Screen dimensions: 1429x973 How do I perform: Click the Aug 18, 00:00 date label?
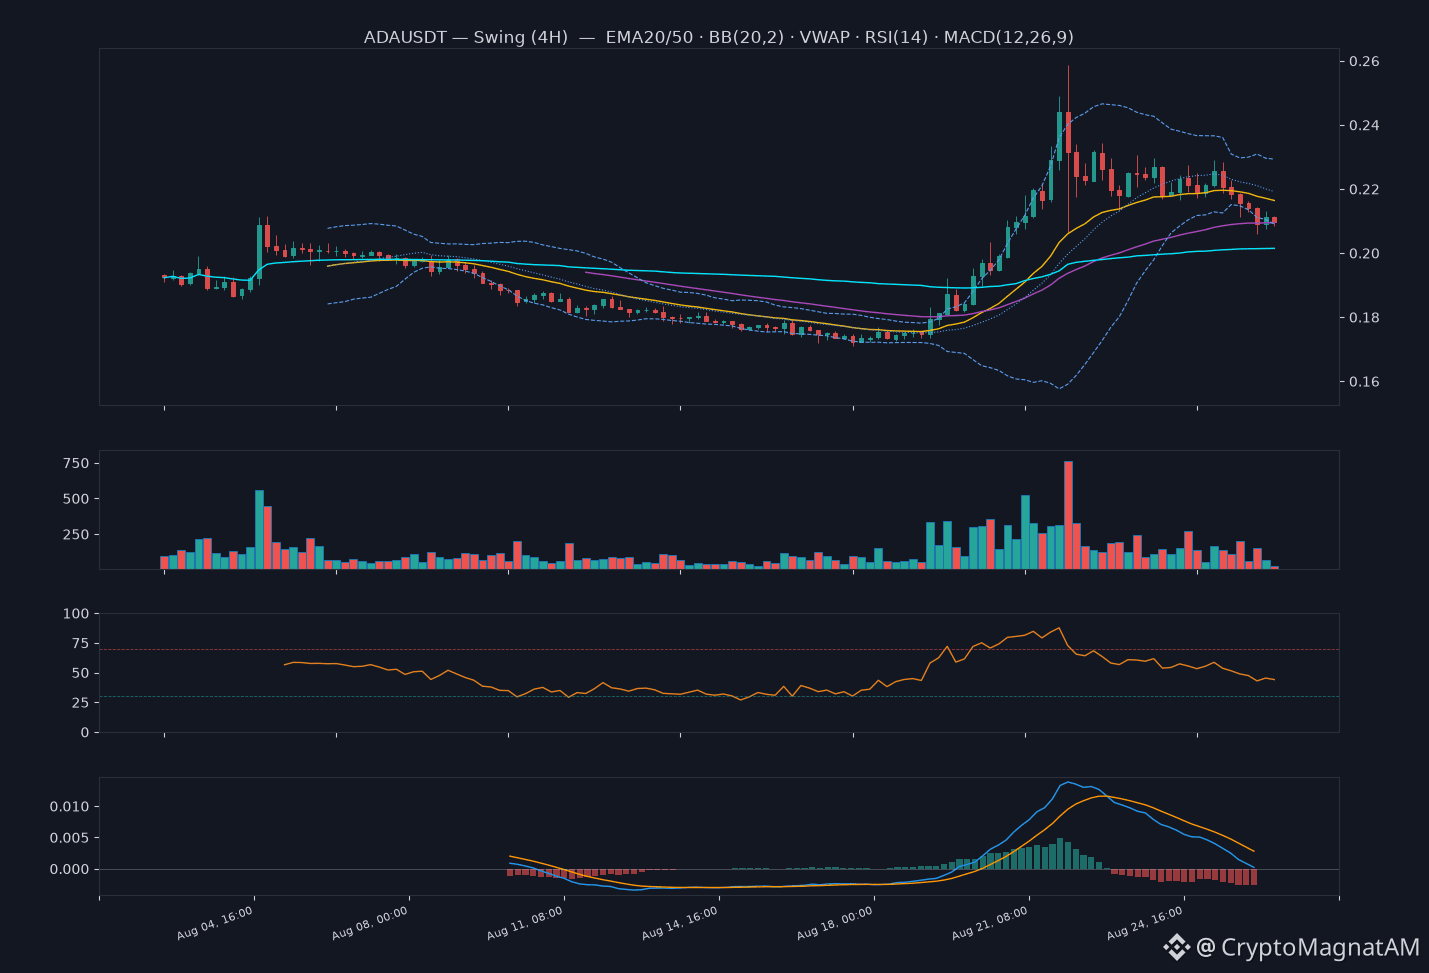click(x=835, y=924)
